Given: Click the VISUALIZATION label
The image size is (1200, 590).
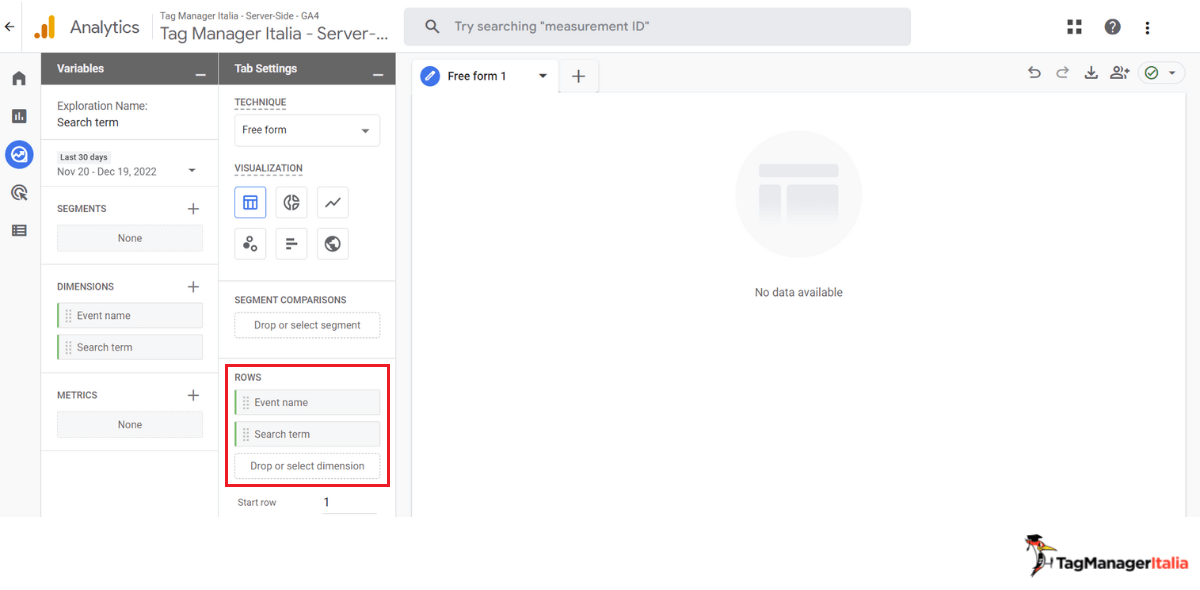Looking at the screenshot, I should click(268, 168).
